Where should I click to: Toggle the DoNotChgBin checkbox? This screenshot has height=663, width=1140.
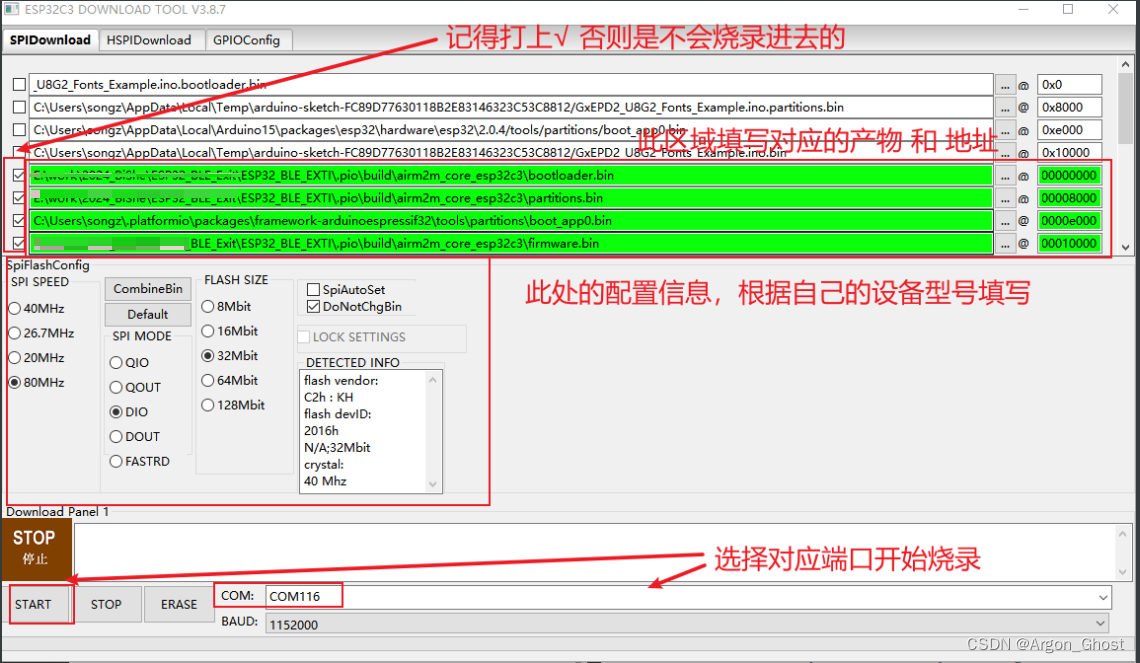pos(314,307)
